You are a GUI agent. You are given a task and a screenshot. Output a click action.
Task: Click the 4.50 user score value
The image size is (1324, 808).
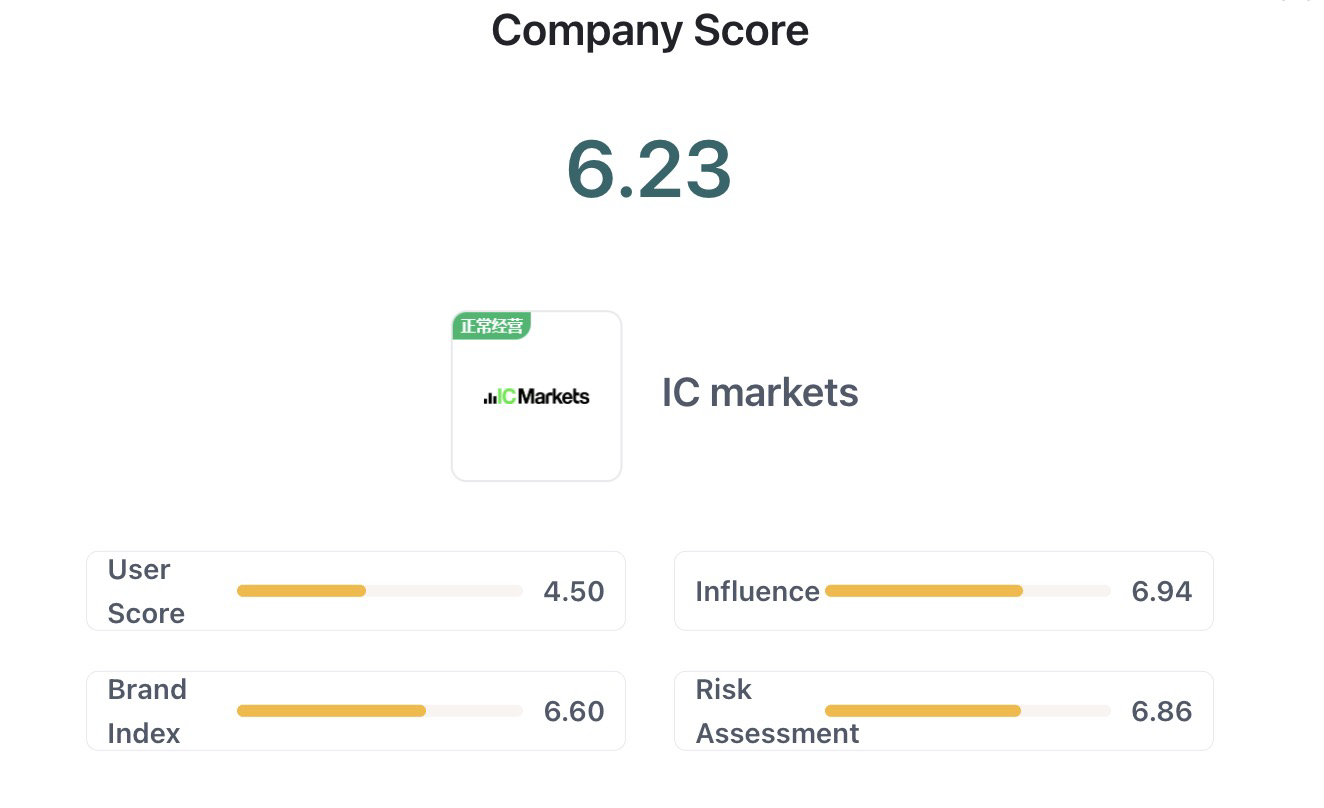tap(574, 591)
